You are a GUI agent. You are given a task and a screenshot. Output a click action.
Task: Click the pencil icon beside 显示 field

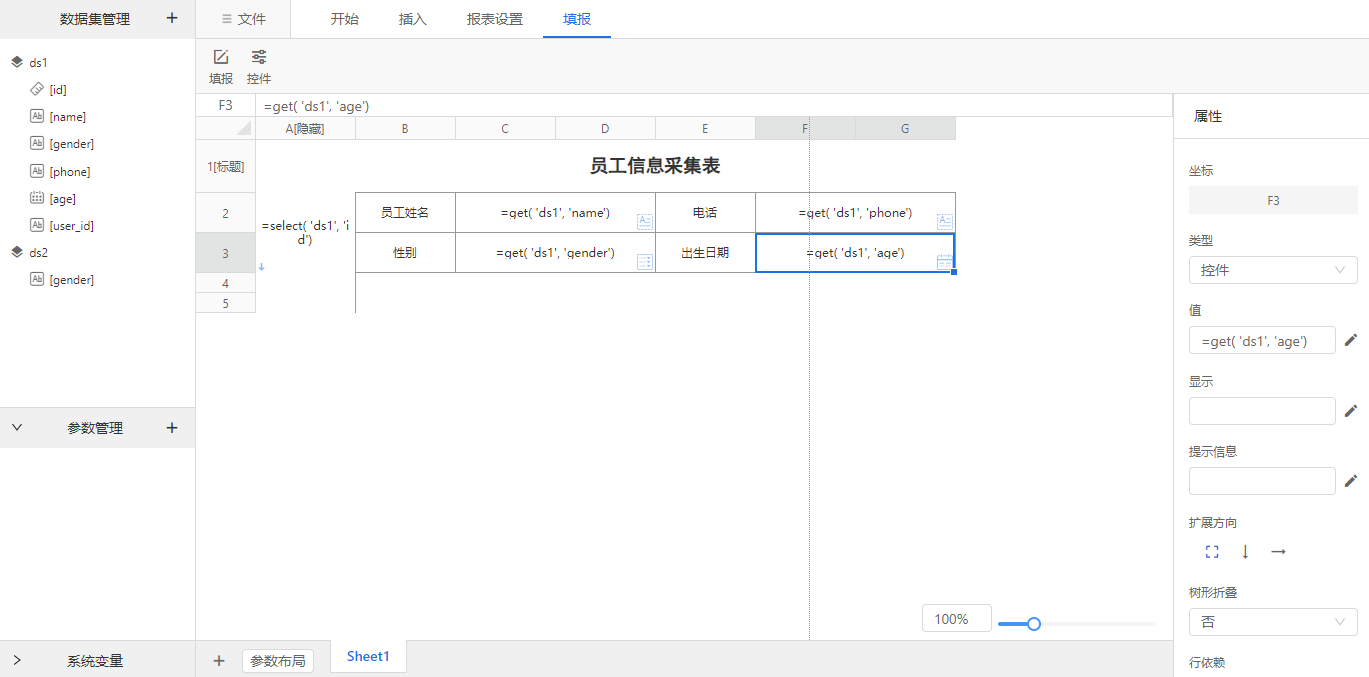(1351, 411)
